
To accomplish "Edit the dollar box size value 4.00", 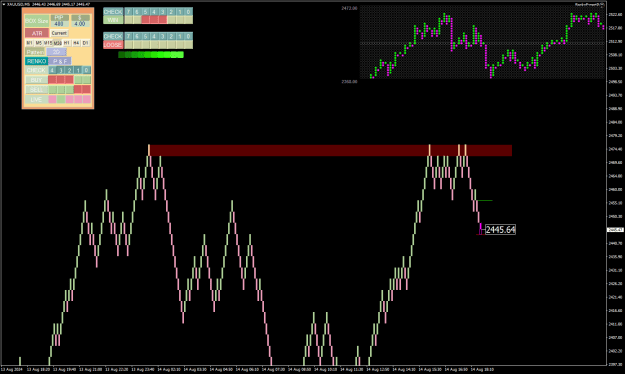I will pos(80,24).
